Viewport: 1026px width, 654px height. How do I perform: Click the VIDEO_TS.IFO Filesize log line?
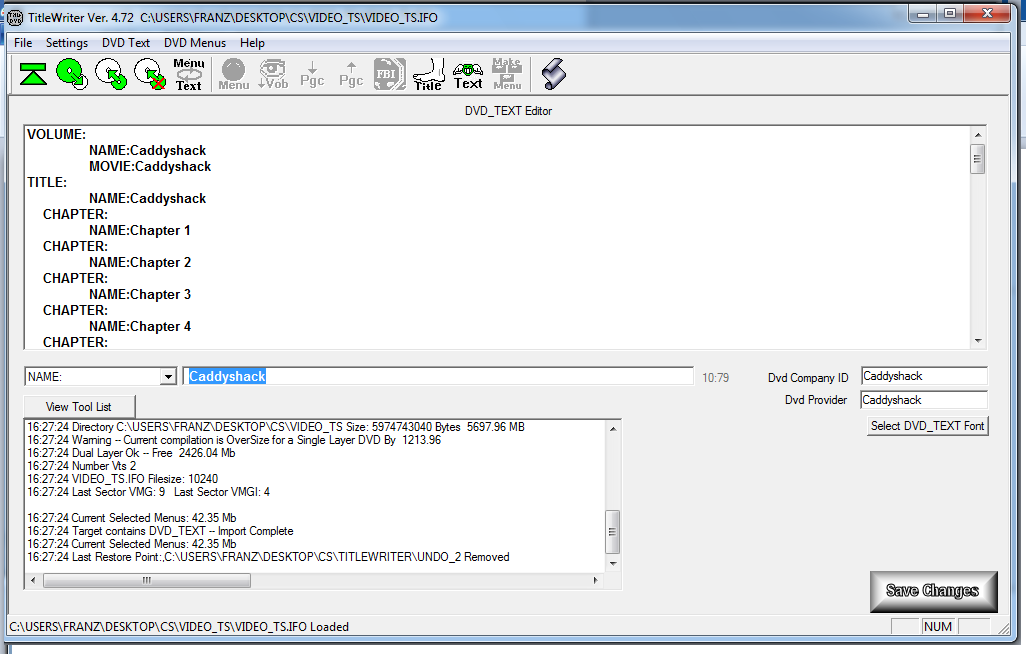pyautogui.click(x=122, y=479)
